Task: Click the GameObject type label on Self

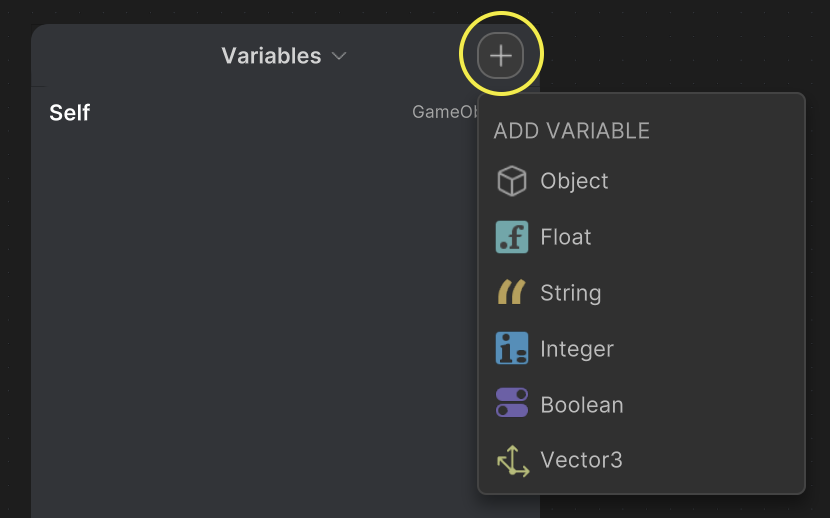Action: (444, 112)
